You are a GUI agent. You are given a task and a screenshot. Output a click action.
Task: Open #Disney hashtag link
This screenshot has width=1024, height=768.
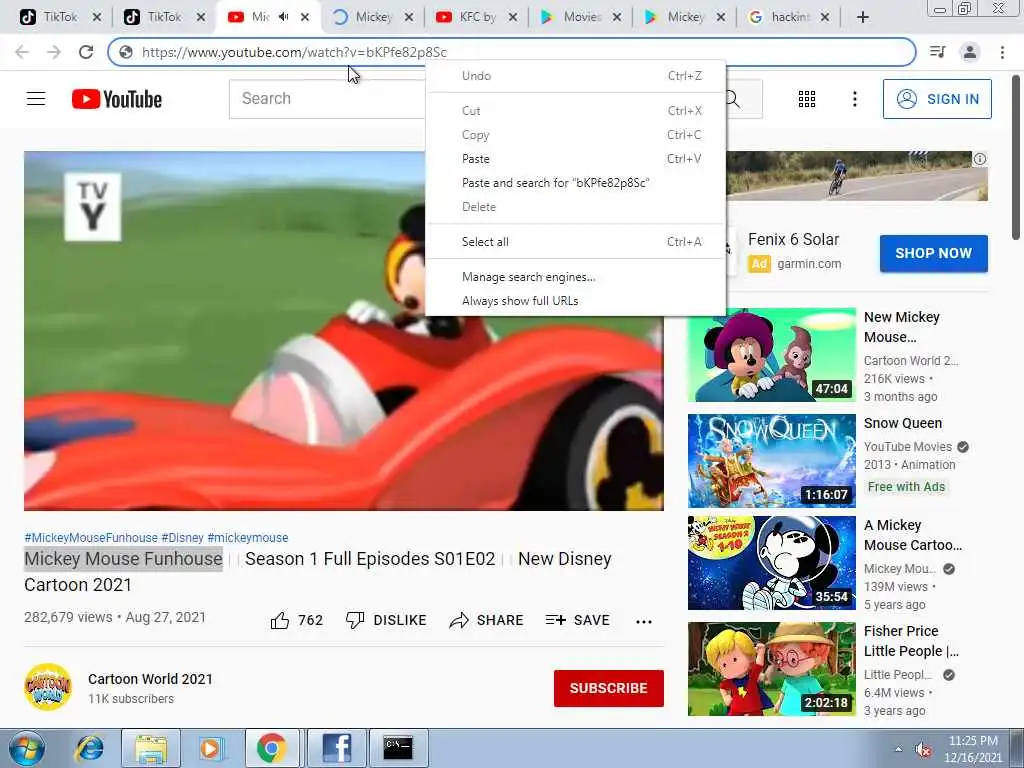tap(182, 537)
